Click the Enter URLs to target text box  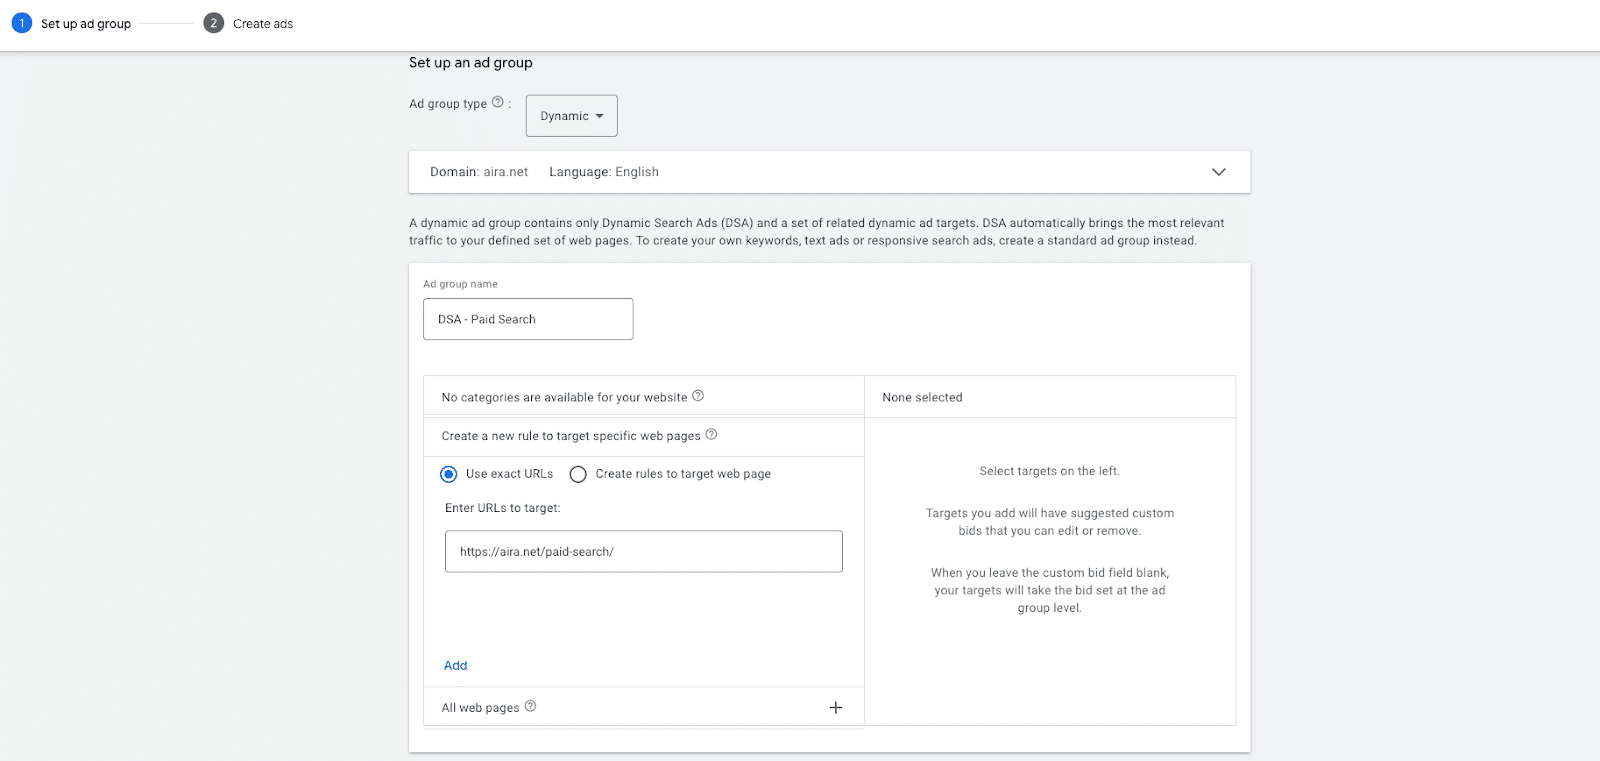click(x=644, y=552)
